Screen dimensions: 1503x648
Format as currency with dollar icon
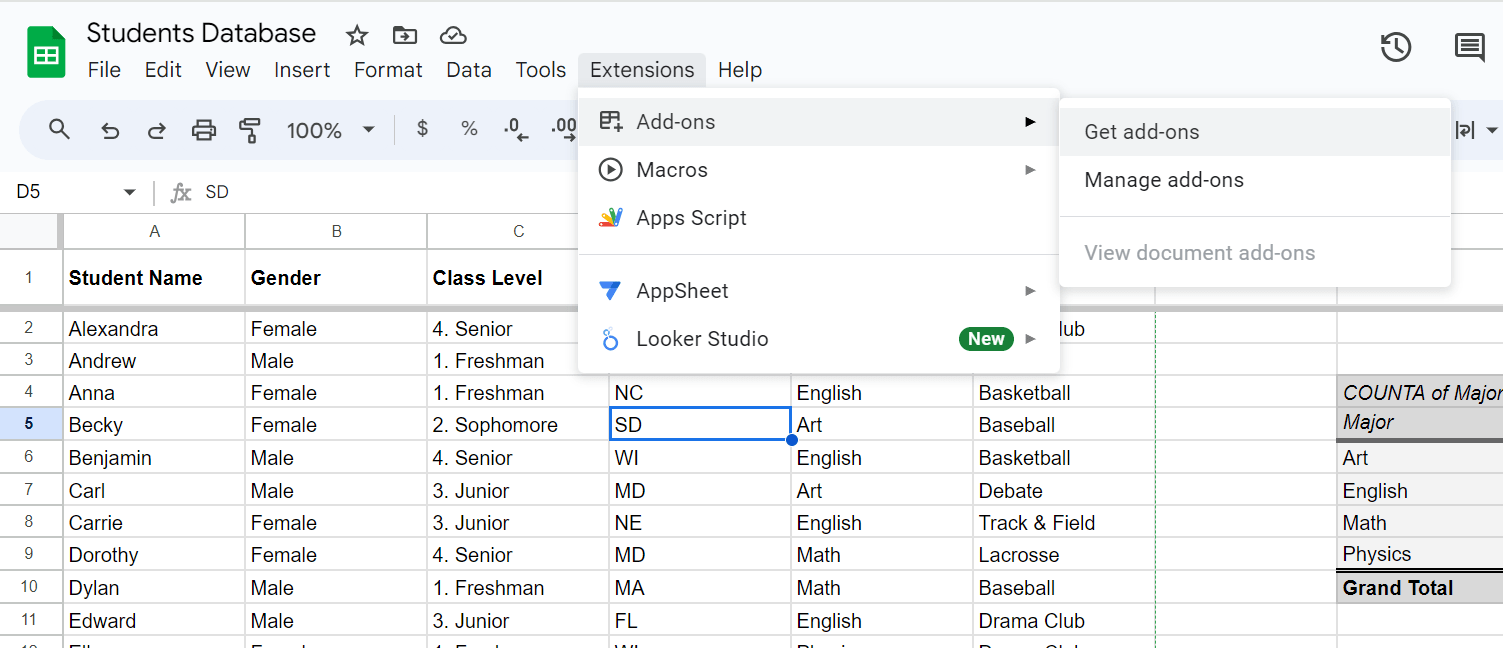click(422, 129)
